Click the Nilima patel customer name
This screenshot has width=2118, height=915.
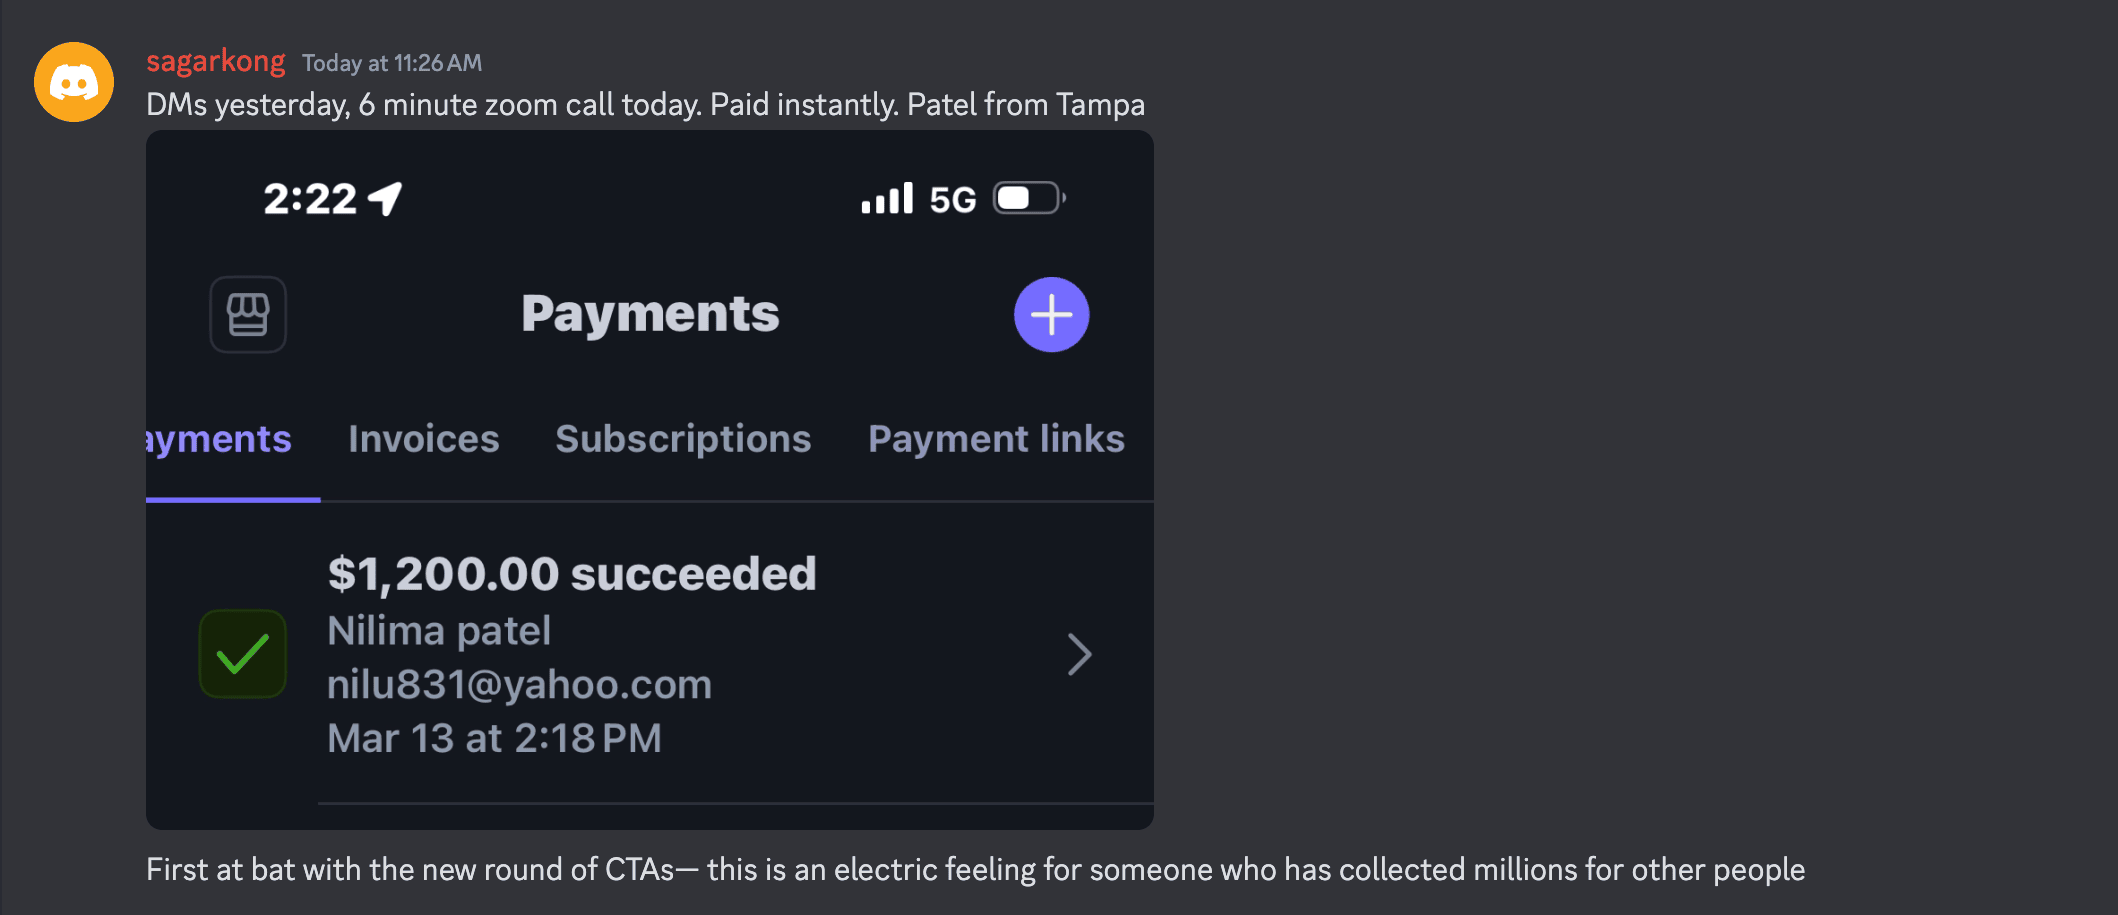439,631
